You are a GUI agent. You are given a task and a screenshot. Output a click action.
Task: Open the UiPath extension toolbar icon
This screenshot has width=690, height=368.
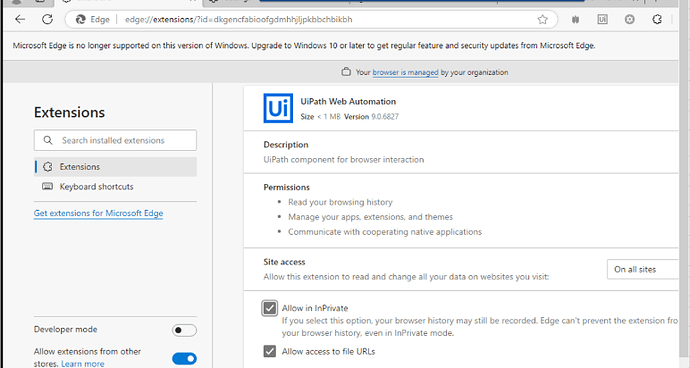(x=602, y=19)
